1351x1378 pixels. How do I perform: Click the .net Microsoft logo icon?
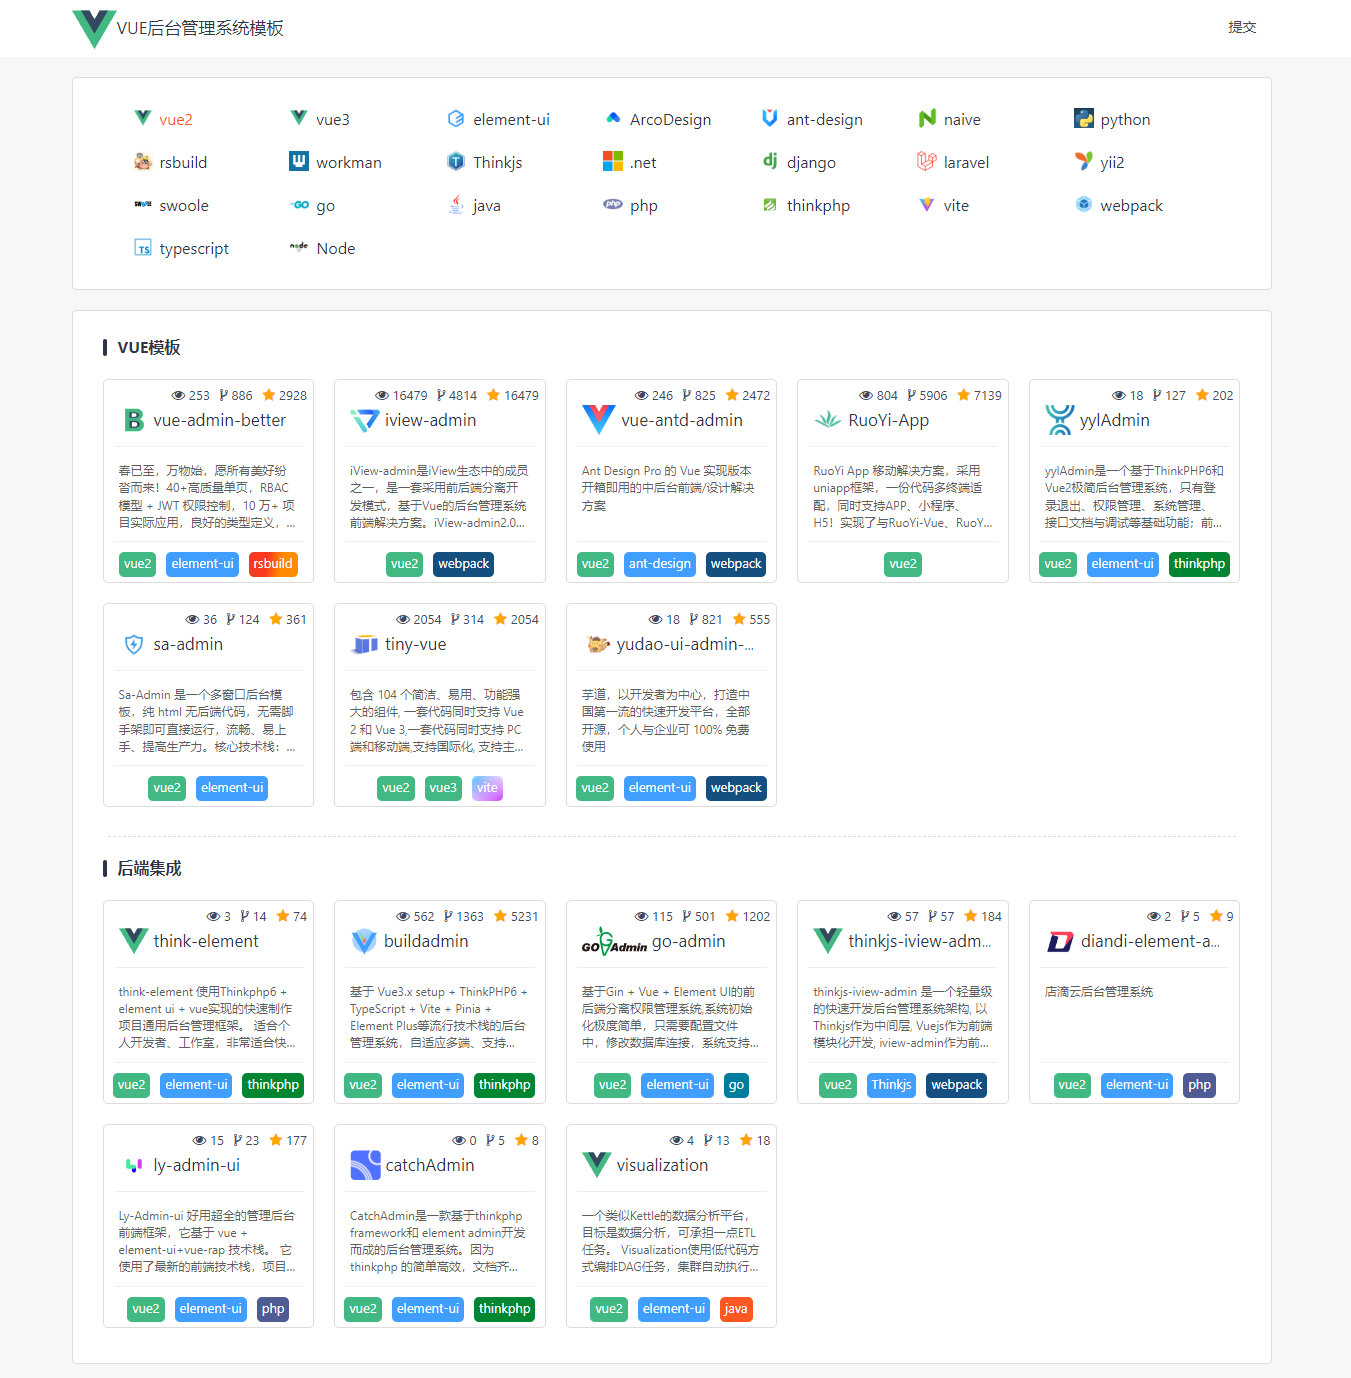pyautogui.click(x=613, y=162)
